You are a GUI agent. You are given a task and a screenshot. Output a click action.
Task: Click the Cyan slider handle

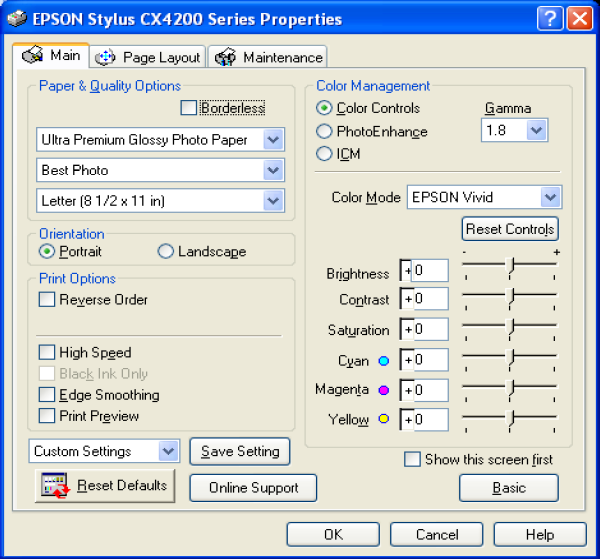[x=510, y=357]
